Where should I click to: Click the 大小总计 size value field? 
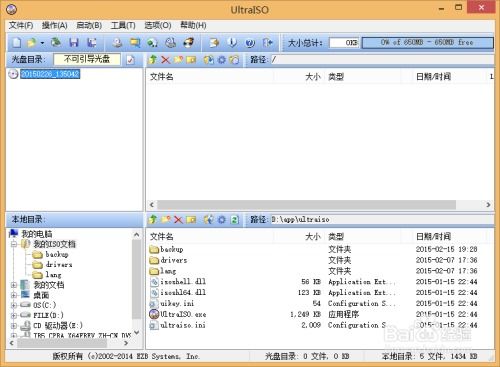(344, 43)
